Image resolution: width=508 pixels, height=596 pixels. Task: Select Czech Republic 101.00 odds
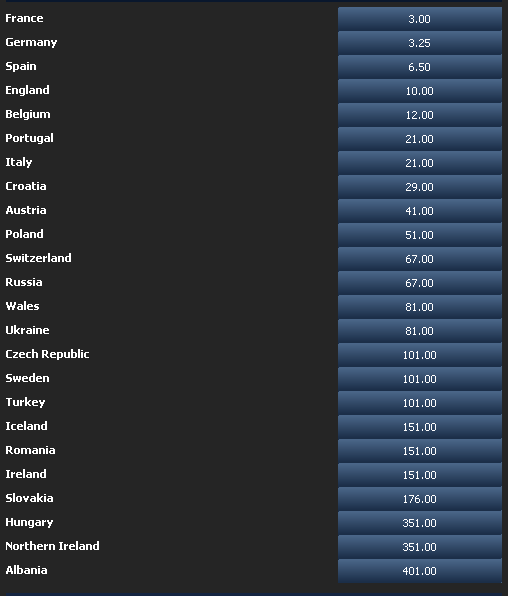[x=420, y=355]
